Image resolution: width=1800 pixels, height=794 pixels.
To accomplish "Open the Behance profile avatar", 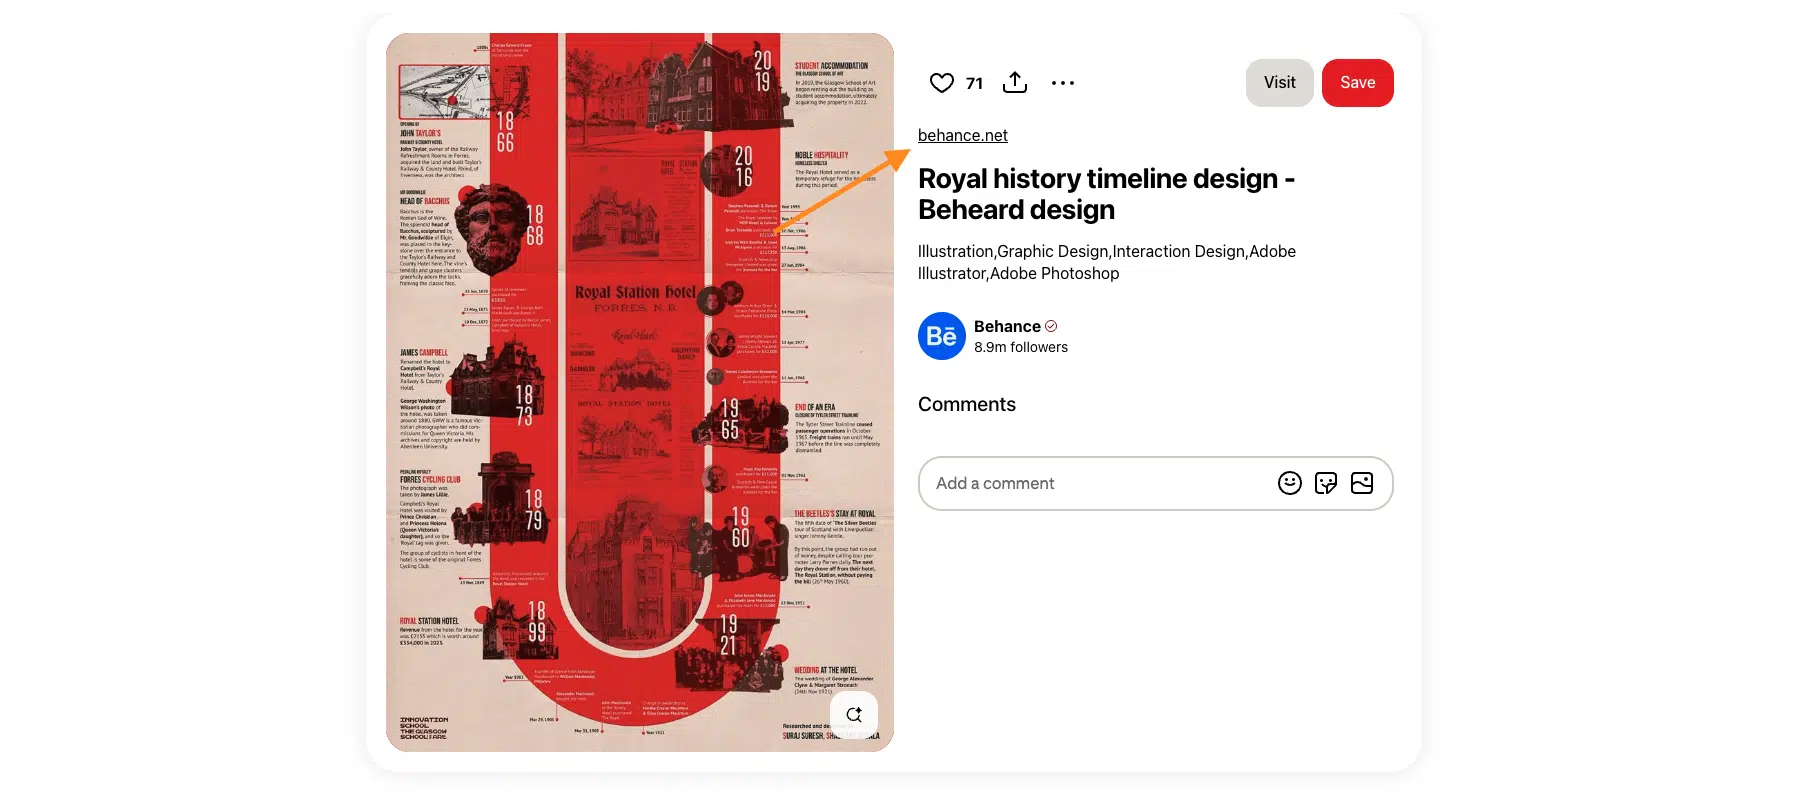I will [942, 336].
